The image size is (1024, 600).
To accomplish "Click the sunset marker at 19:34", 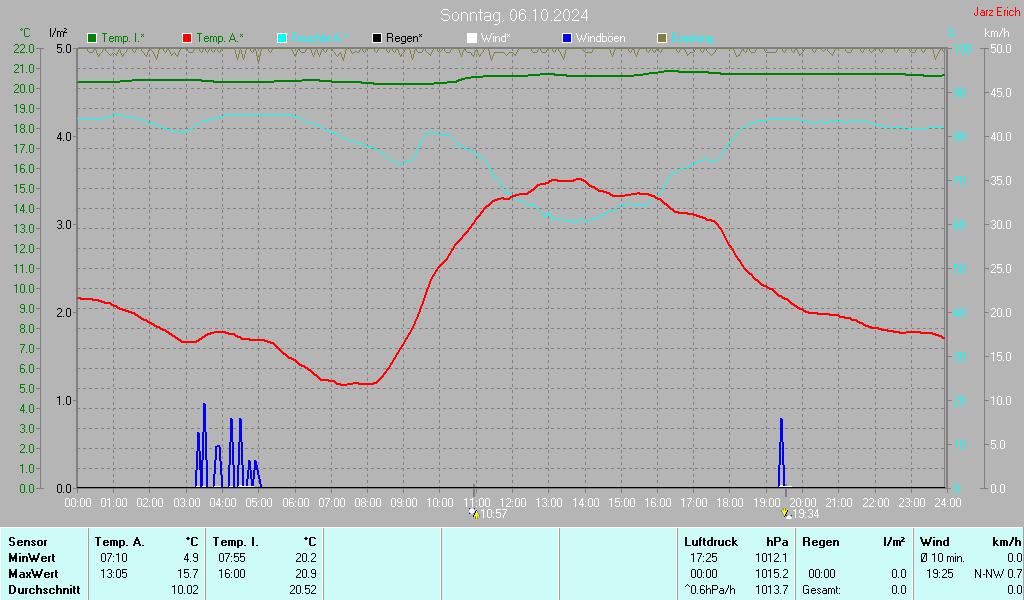I will (x=787, y=513).
